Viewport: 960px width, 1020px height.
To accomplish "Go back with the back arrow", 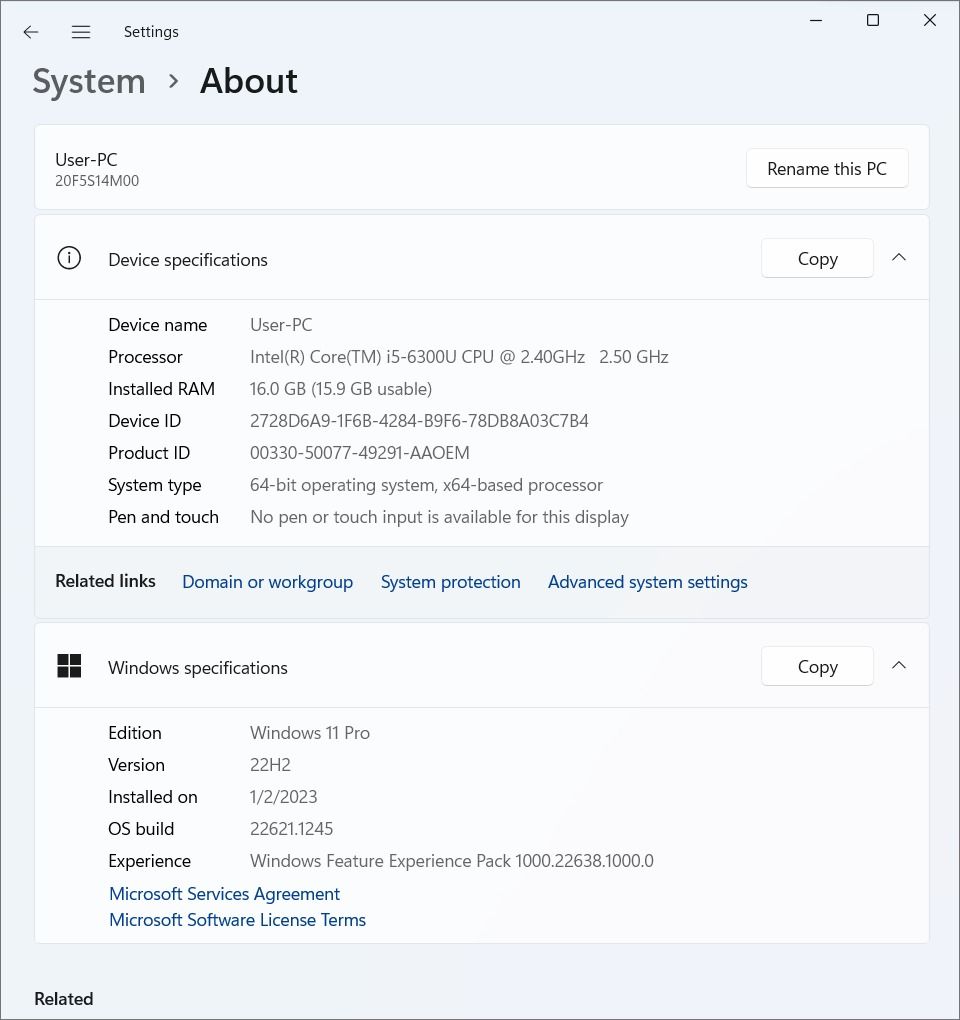I will (x=31, y=32).
